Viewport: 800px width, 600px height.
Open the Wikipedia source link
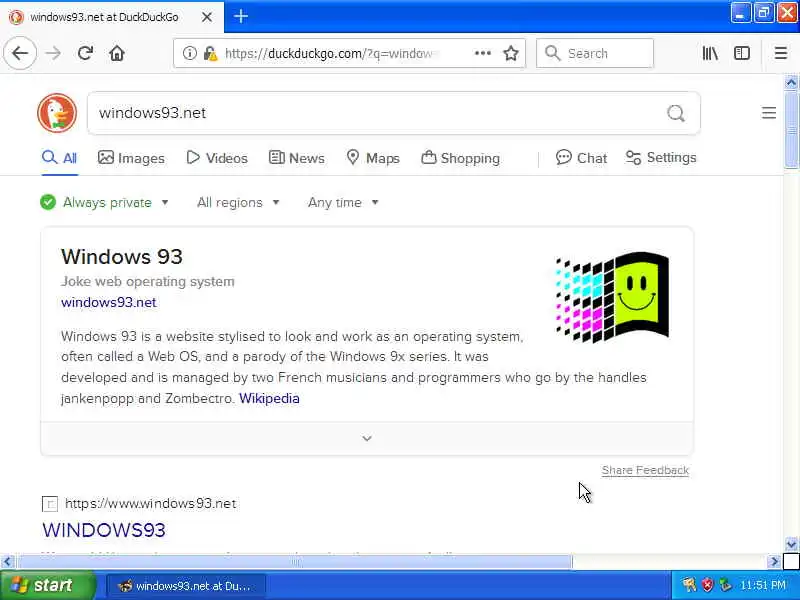tap(269, 398)
